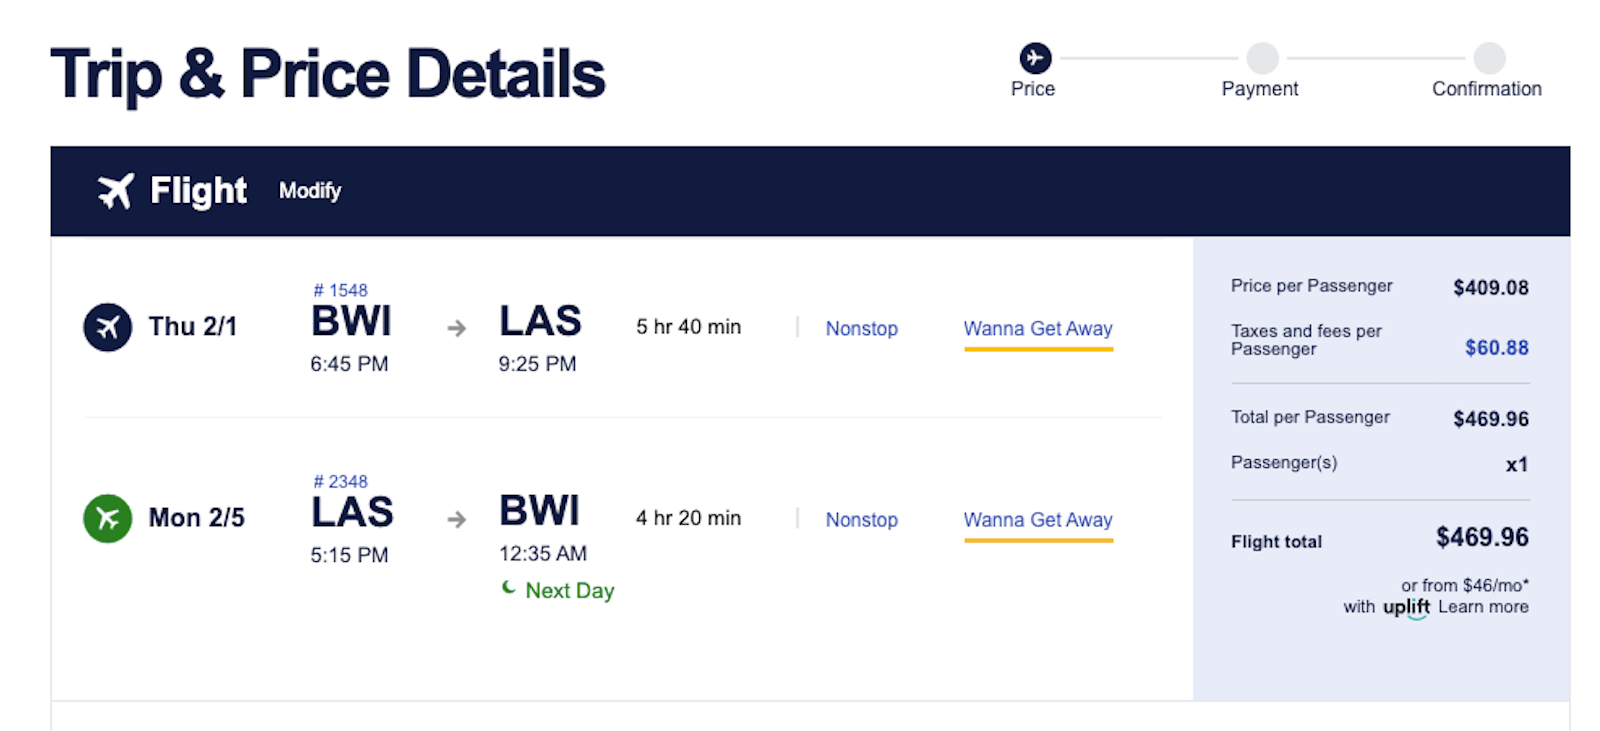Open flight number 2348 details
The height and width of the screenshot is (731, 1600).
tap(341, 481)
